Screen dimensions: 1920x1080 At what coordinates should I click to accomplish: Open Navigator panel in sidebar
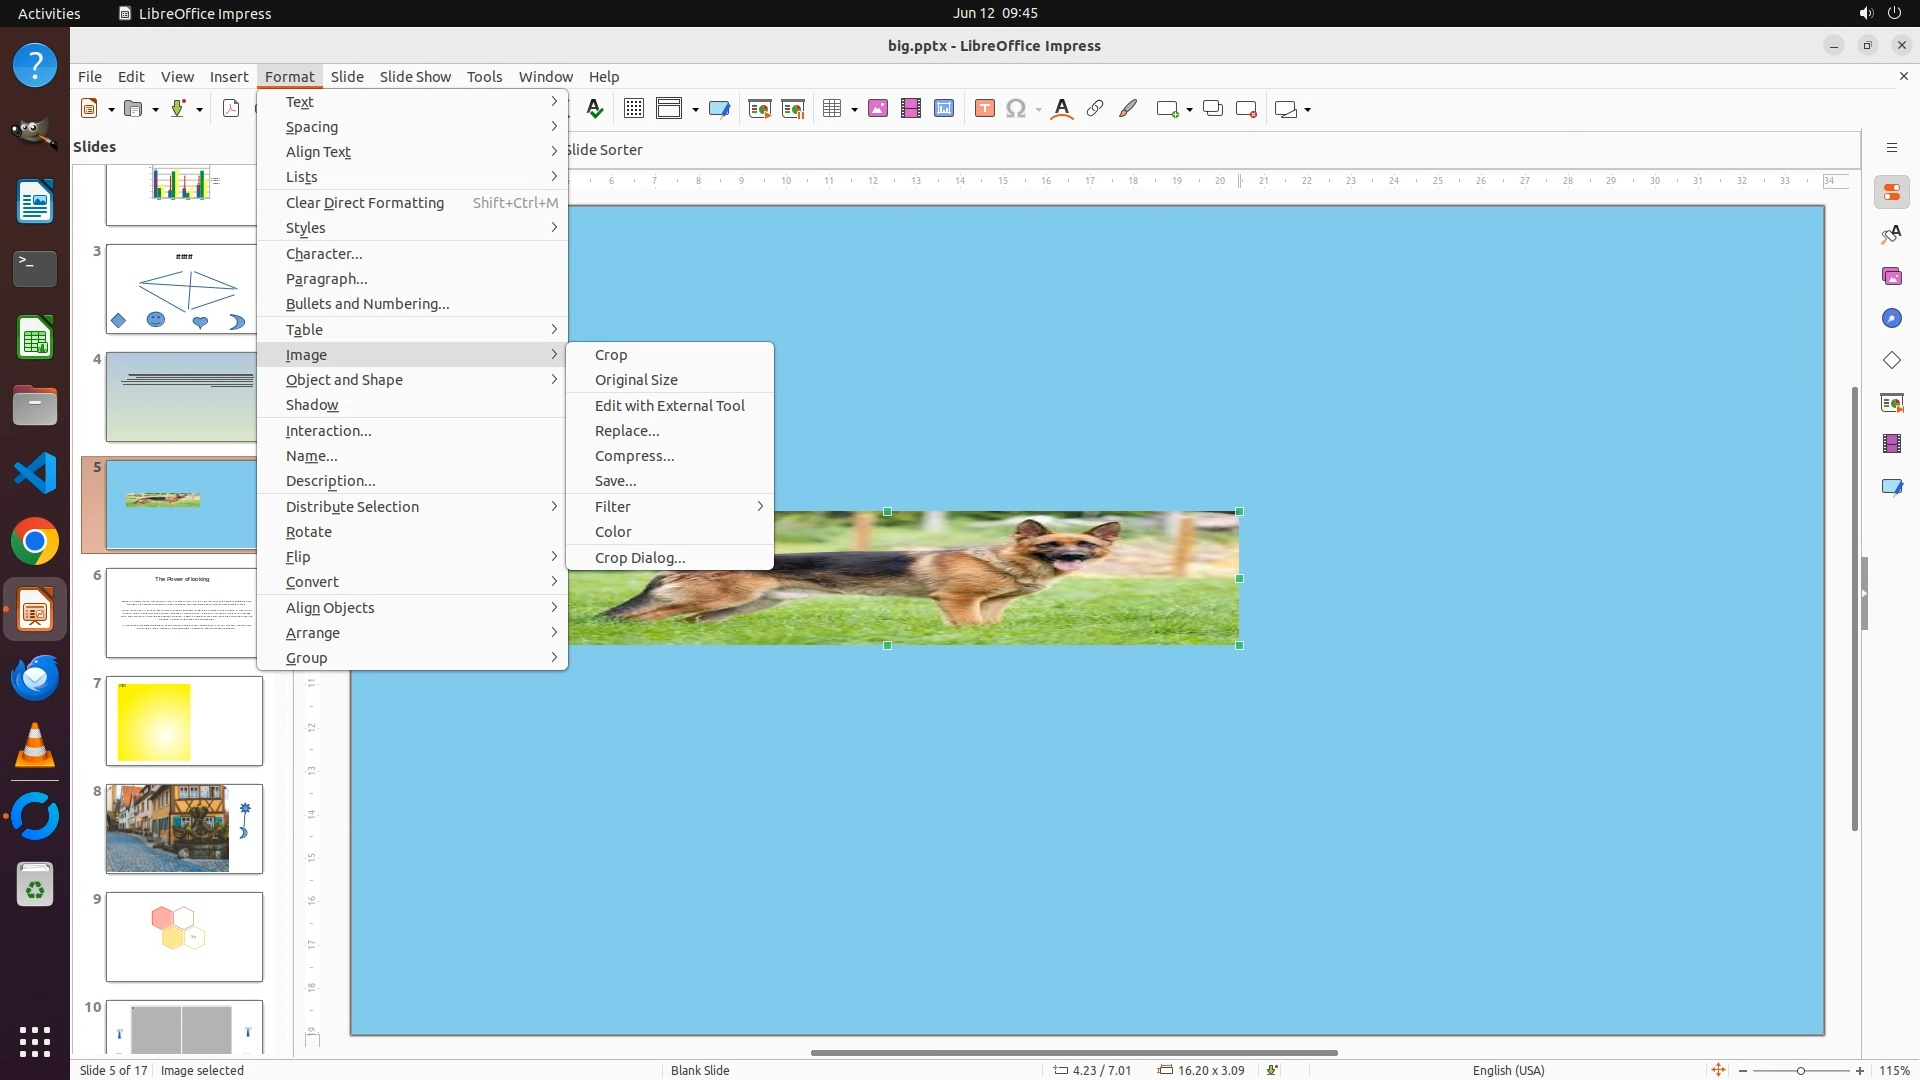[x=1891, y=319]
